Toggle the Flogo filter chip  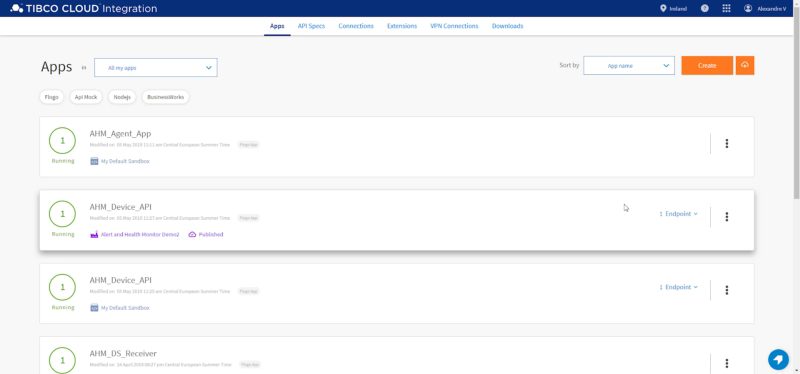52,97
